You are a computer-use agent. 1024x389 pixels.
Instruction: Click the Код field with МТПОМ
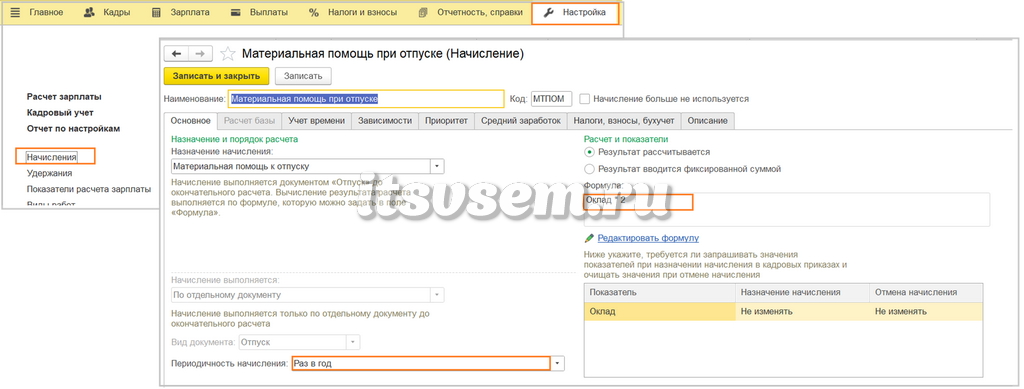coord(552,99)
